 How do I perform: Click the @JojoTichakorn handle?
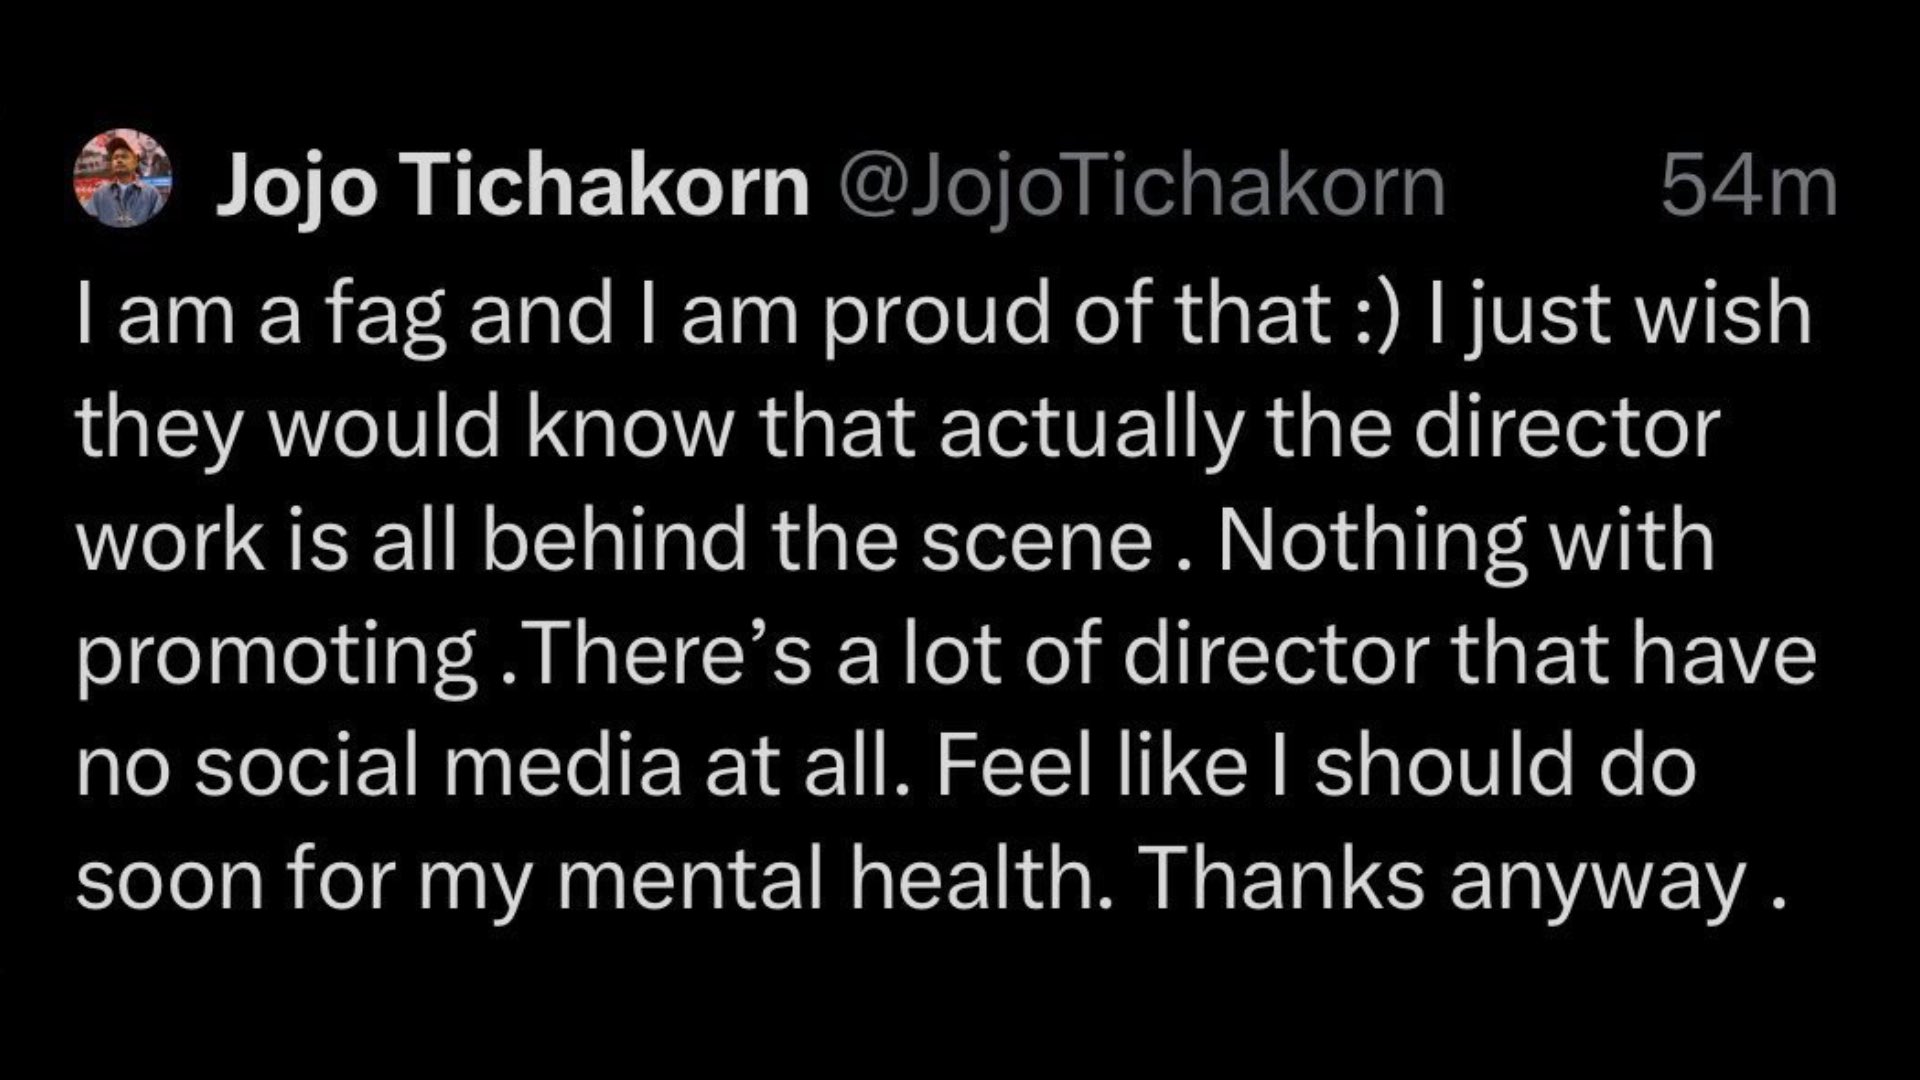tap(1143, 187)
